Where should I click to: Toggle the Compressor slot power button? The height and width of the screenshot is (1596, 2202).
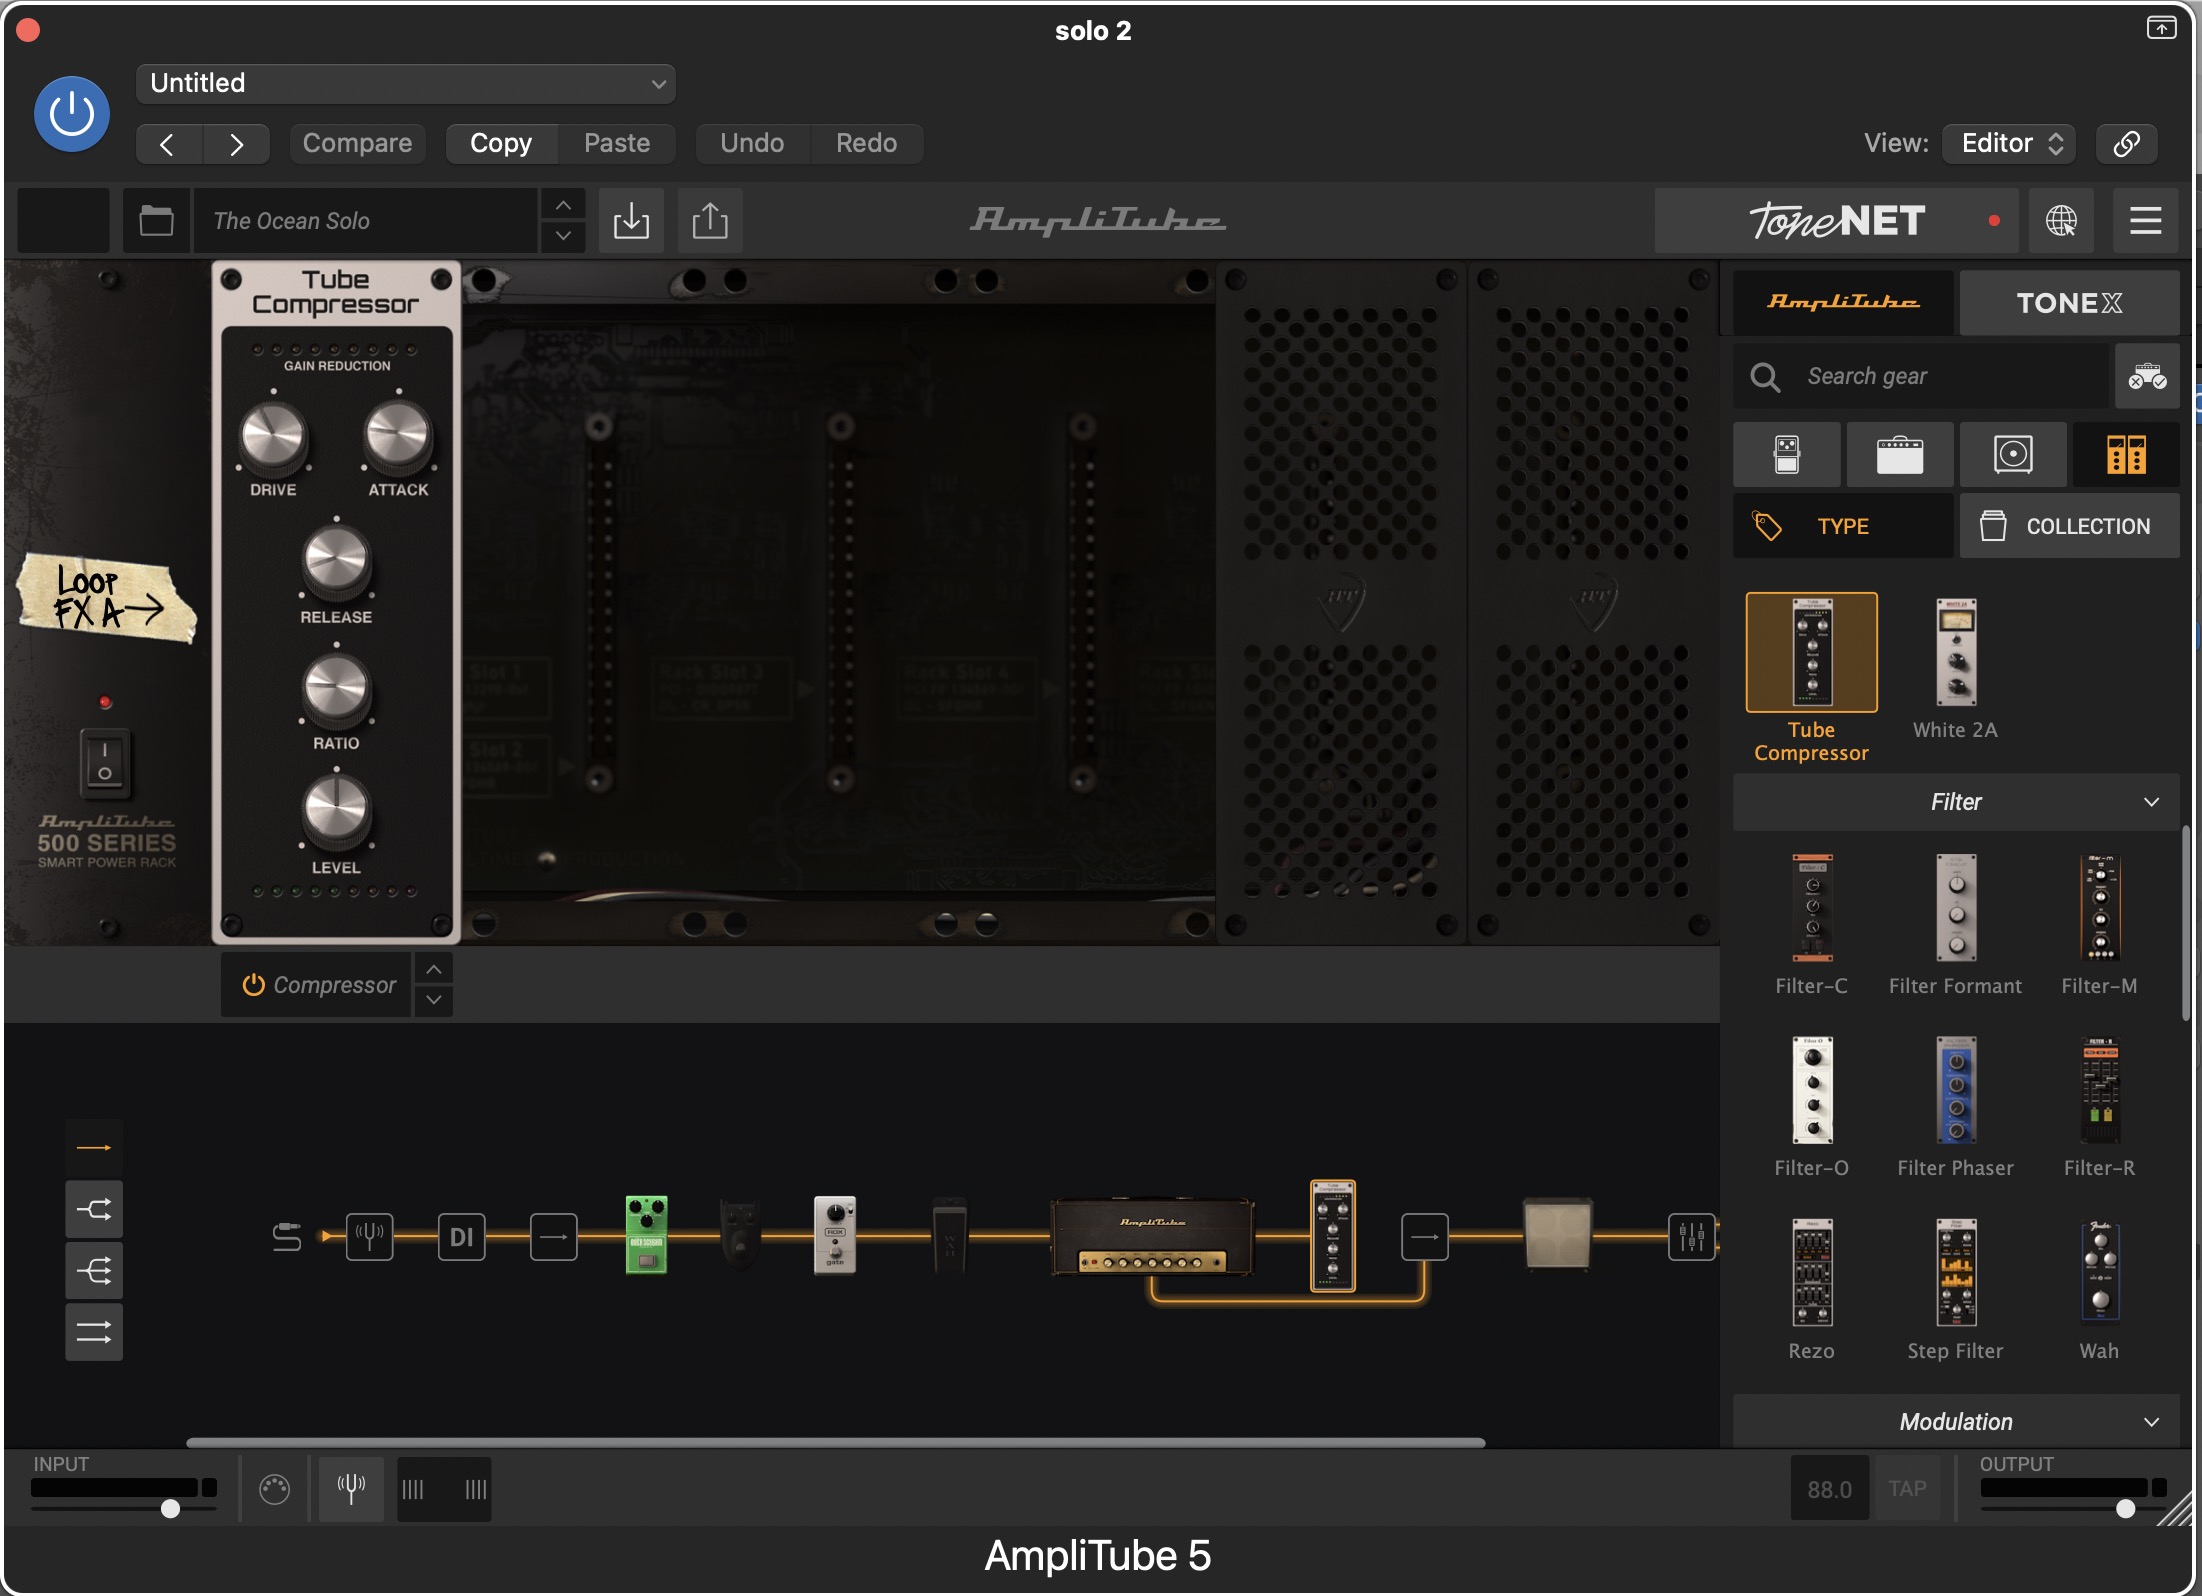(x=253, y=985)
